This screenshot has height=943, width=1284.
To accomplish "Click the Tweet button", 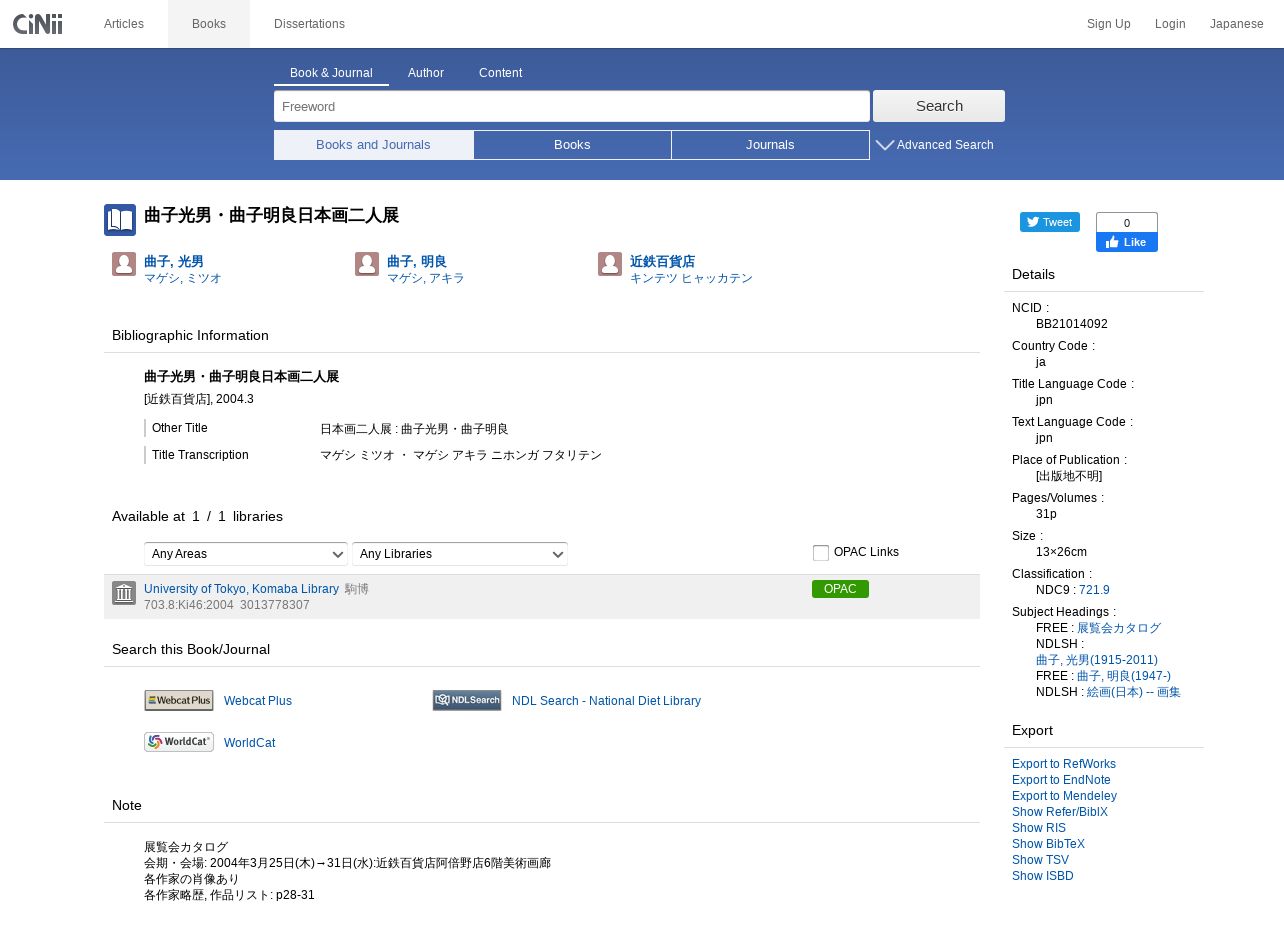I will (1050, 222).
